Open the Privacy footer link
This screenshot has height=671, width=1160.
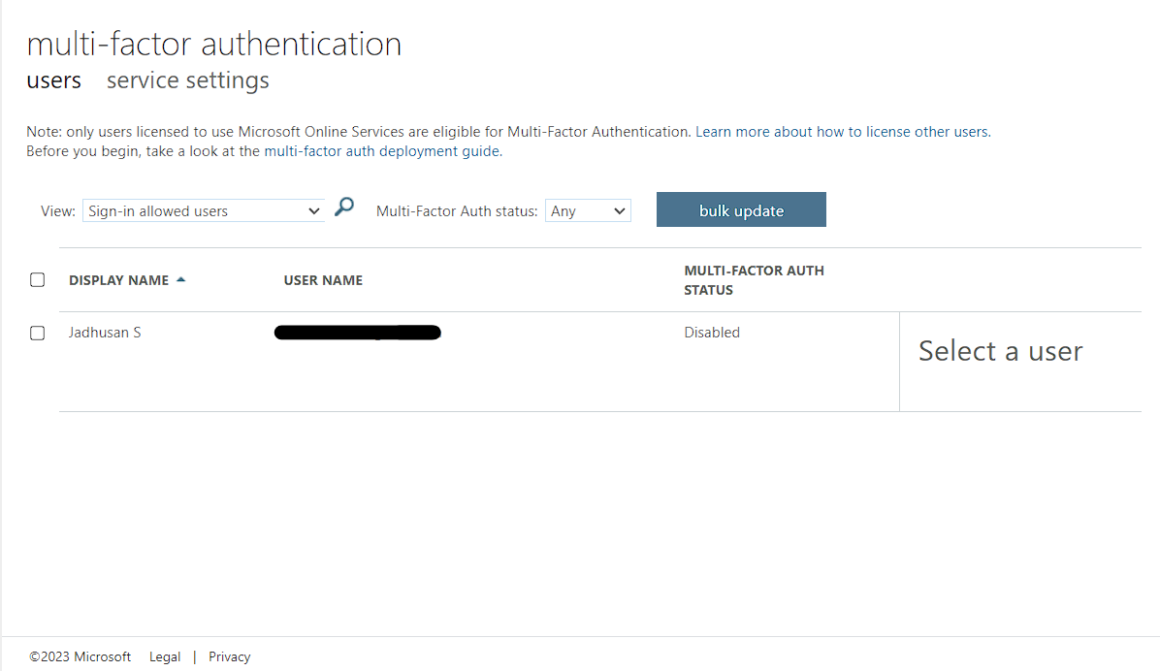coord(229,657)
